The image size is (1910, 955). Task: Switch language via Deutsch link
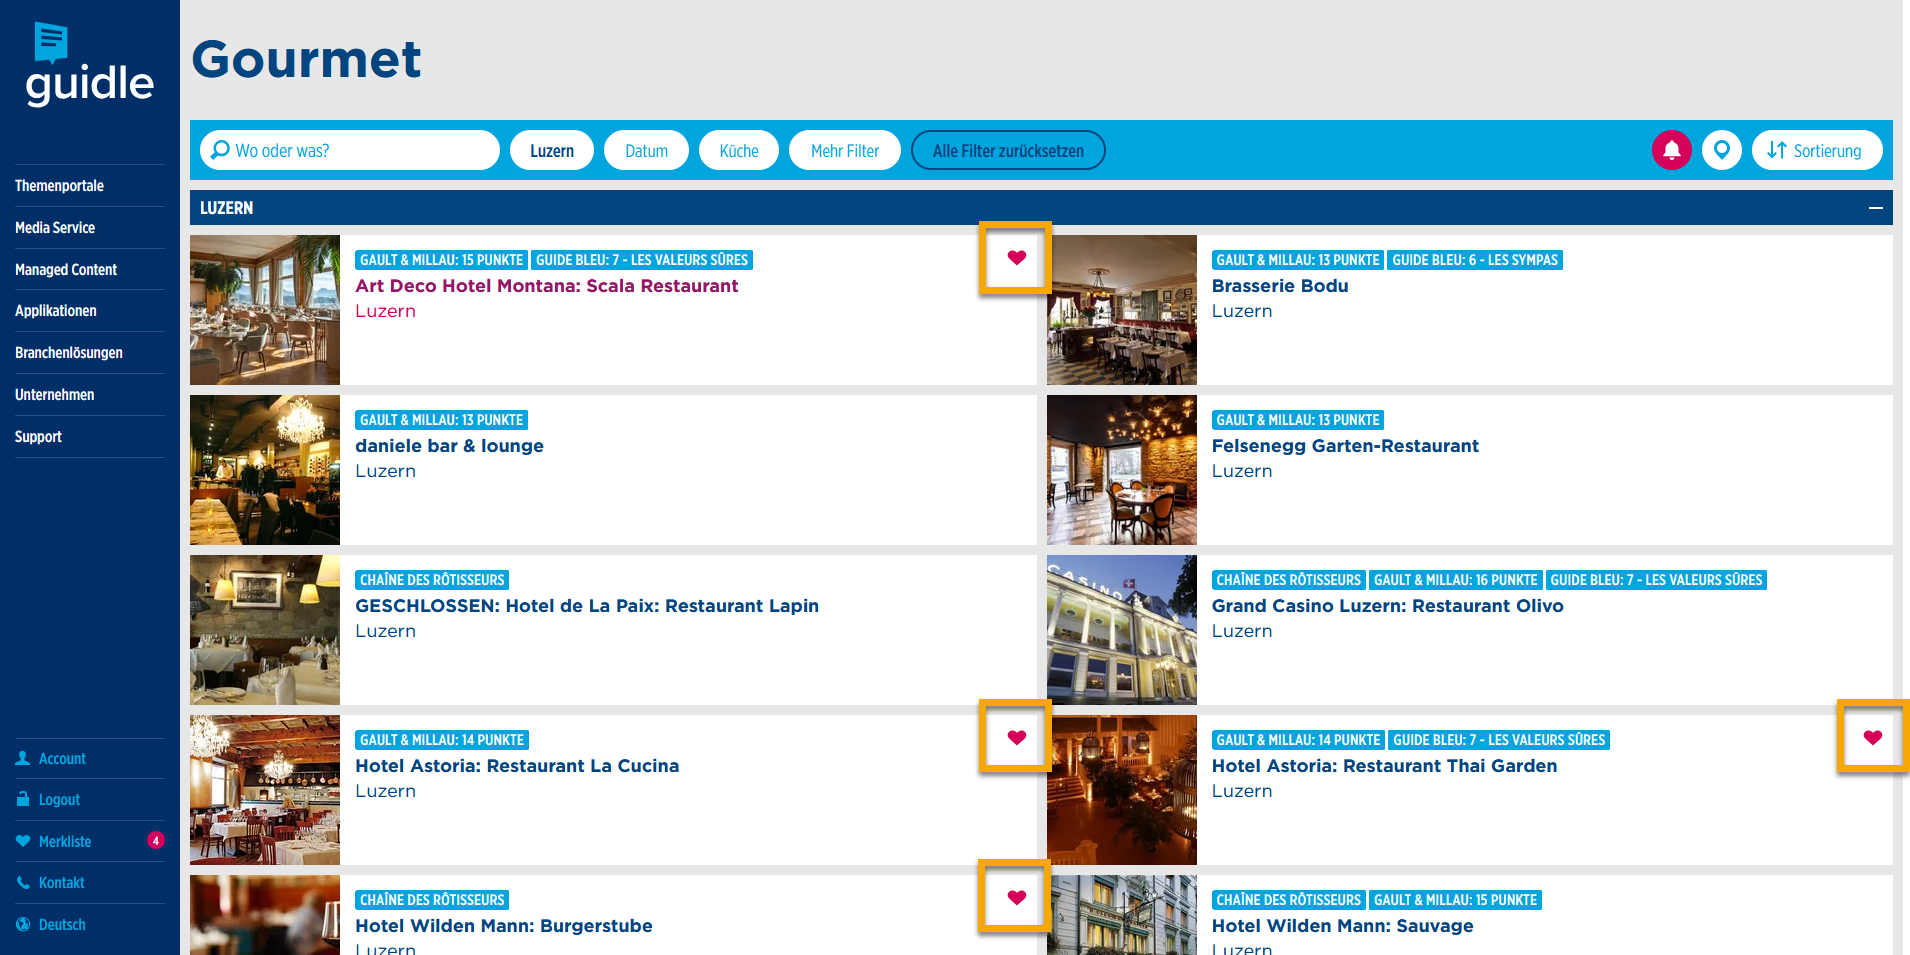point(62,925)
